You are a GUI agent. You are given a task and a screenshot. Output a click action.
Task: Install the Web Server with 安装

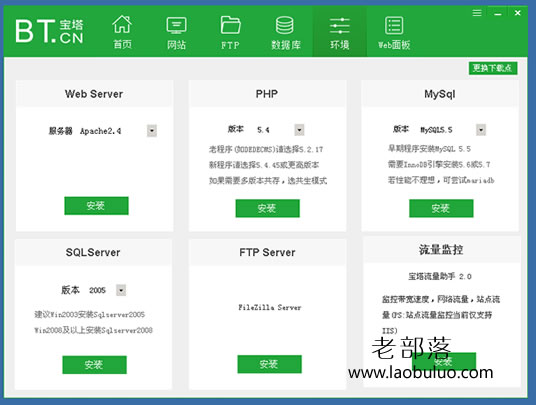[x=96, y=206]
